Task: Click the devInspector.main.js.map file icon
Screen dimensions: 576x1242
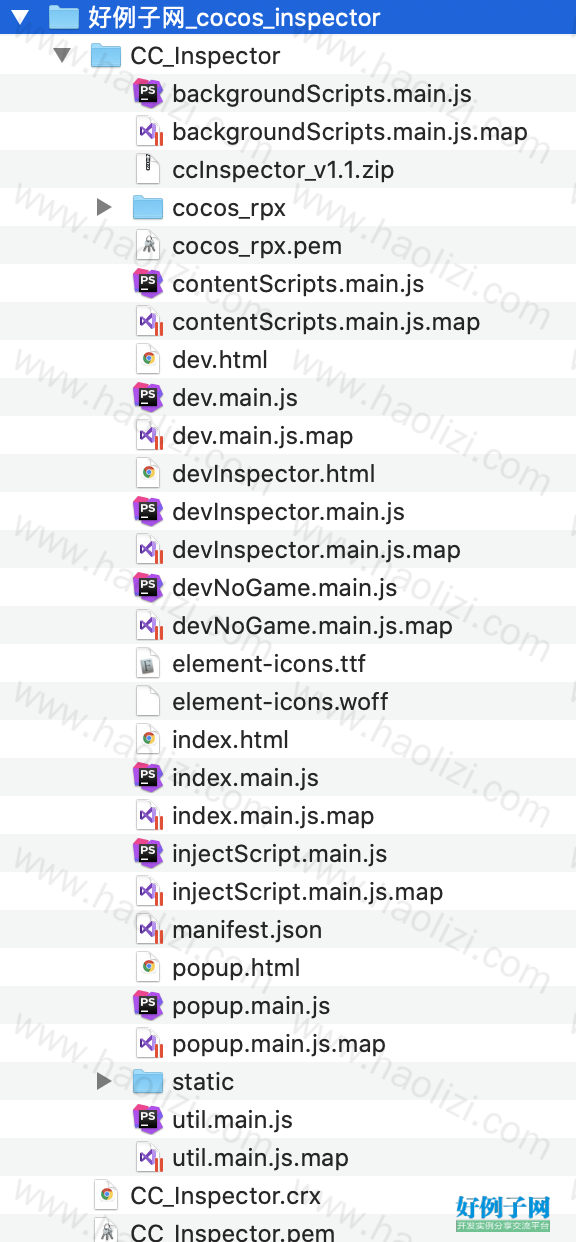Action: [148, 549]
